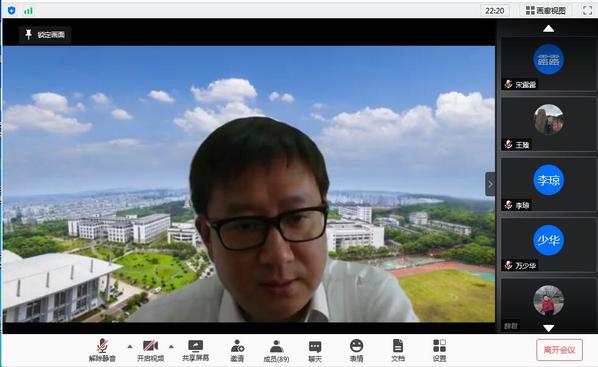Select 宋蕾蕾 blue avatar circle
This screenshot has width=598, height=367.
pyautogui.click(x=548, y=59)
